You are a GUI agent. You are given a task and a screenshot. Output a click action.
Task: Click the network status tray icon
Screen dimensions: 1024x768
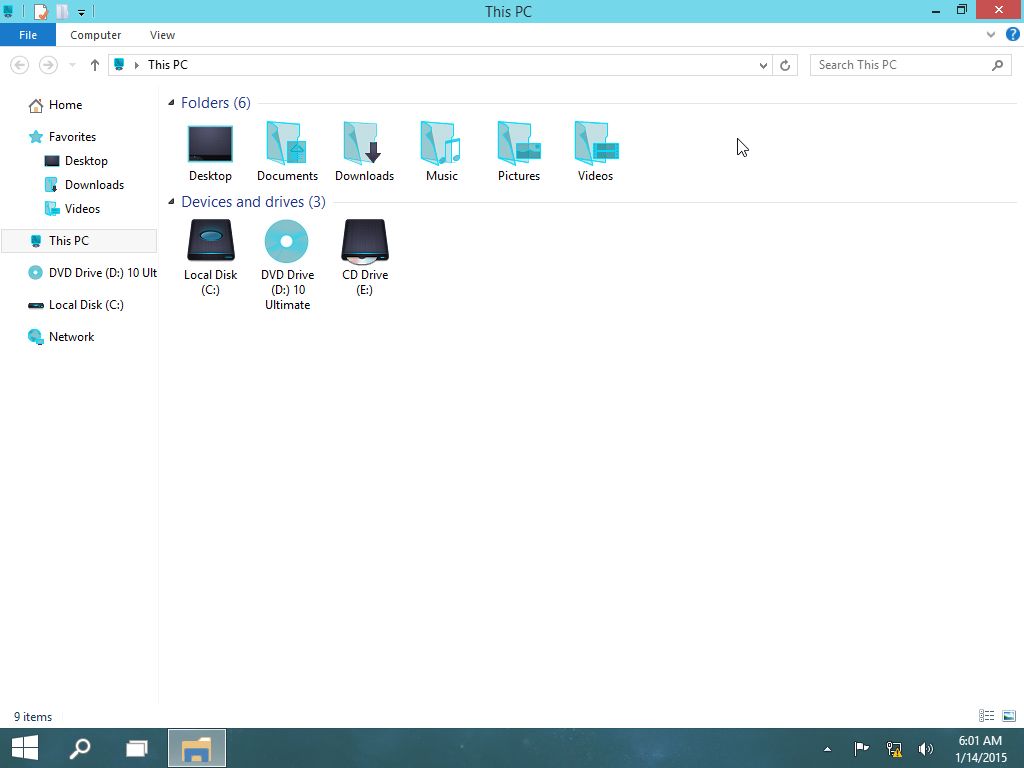coord(893,748)
